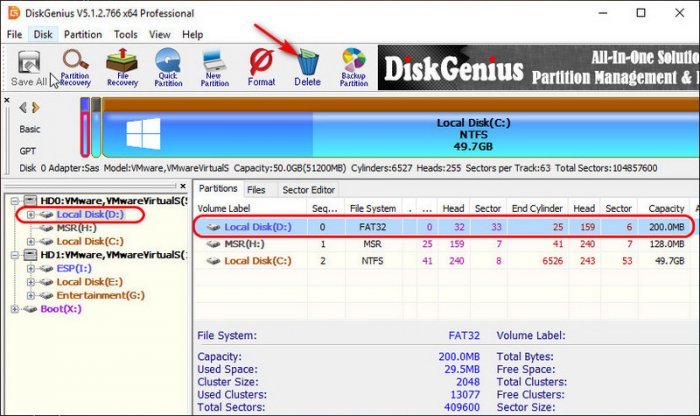Screen dimensions: 700x416
Task: Sort by the End Cylinder column header
Action: [x=537, y=208]
